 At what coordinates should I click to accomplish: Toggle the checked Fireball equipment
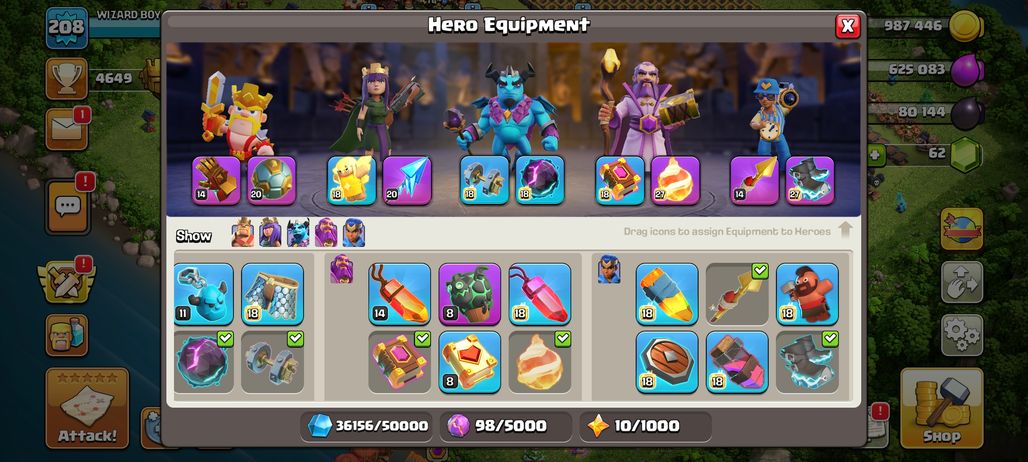pyautogui.click(x=540, y=362)
